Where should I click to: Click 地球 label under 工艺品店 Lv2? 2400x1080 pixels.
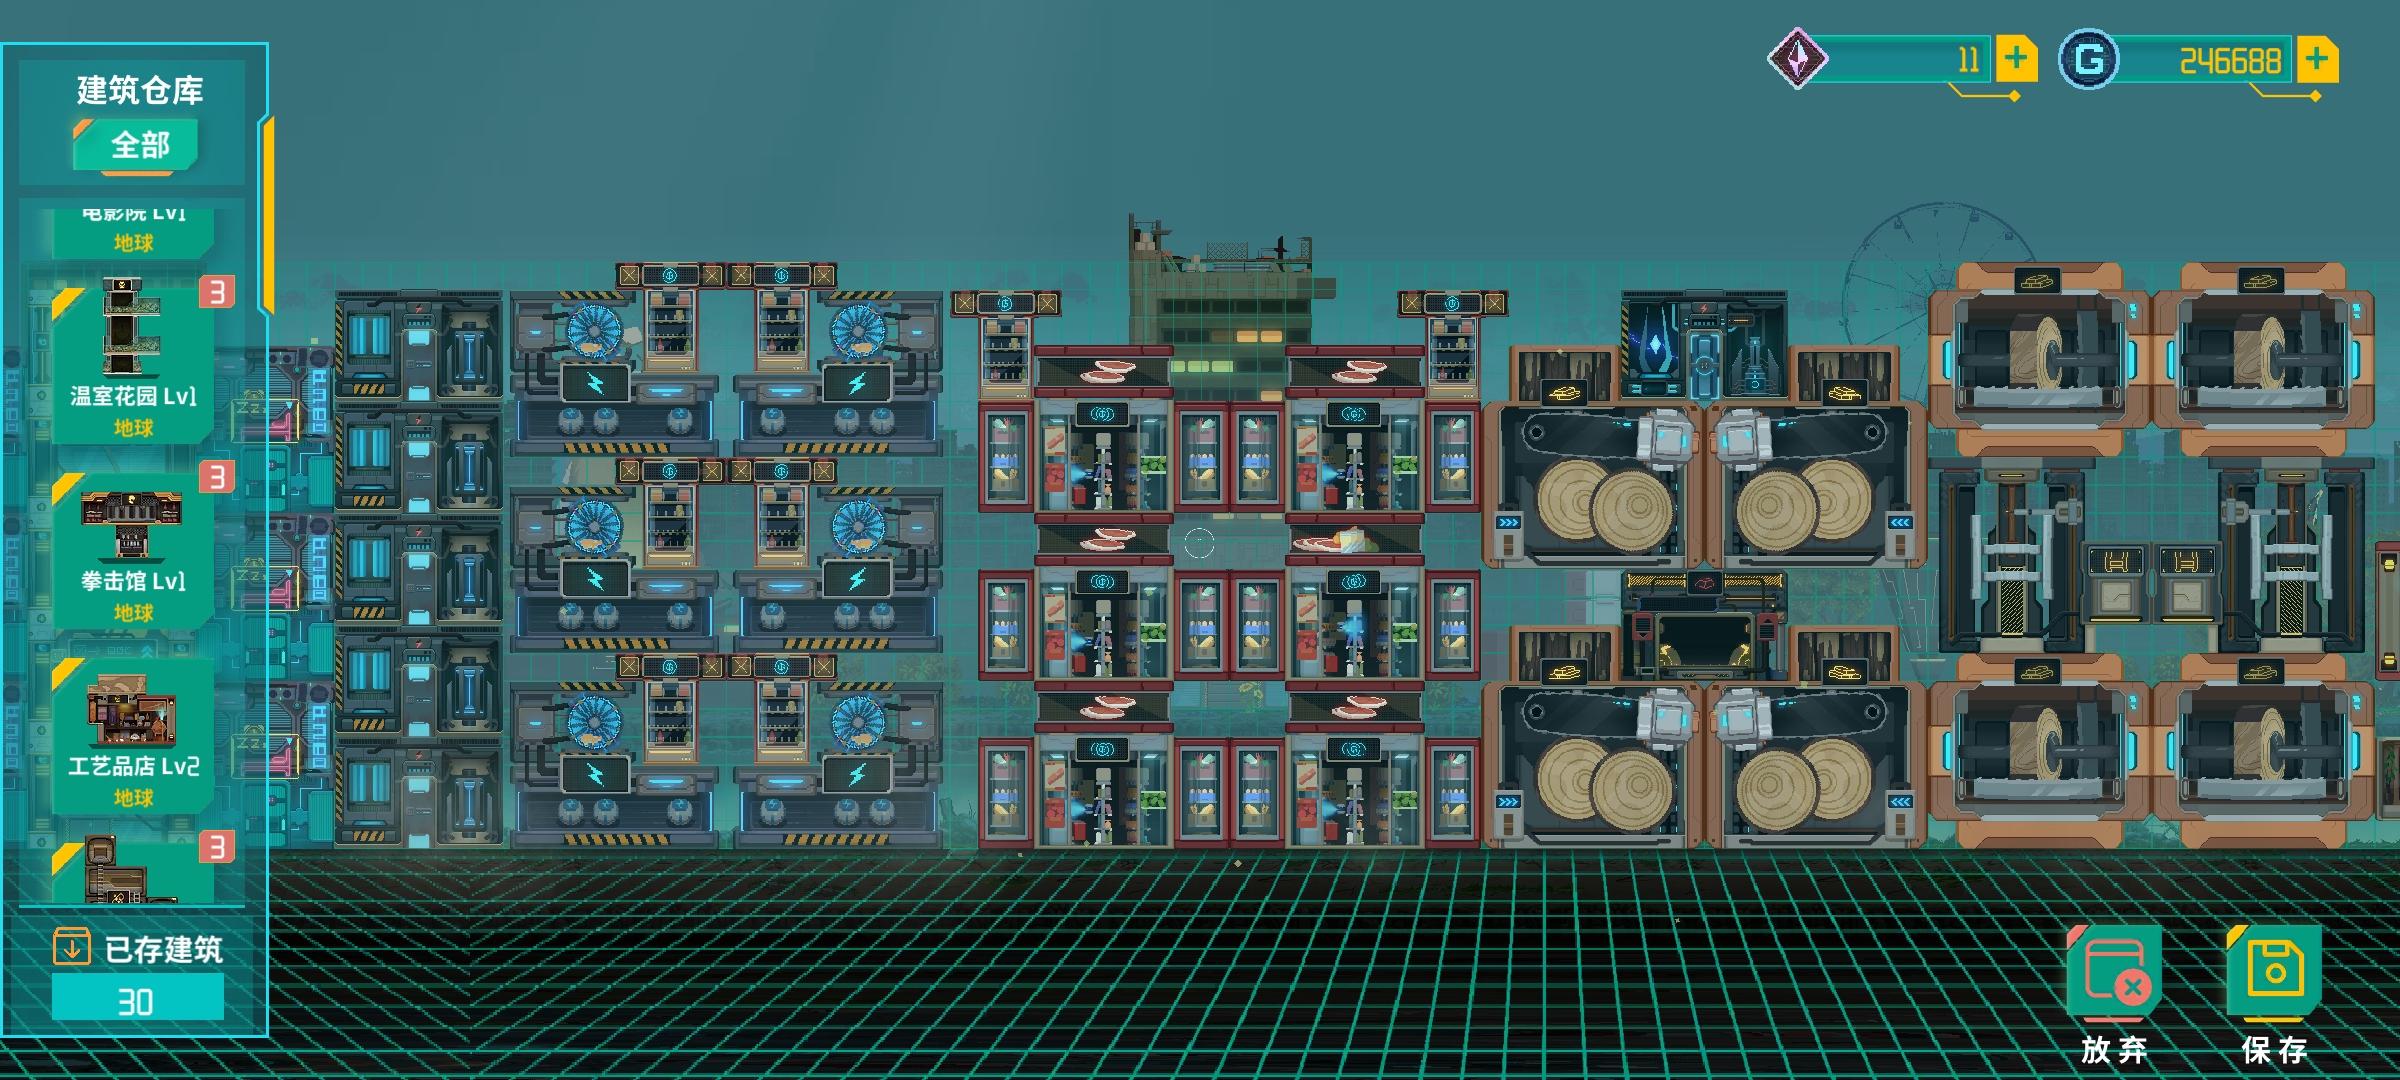pos(133,797)
